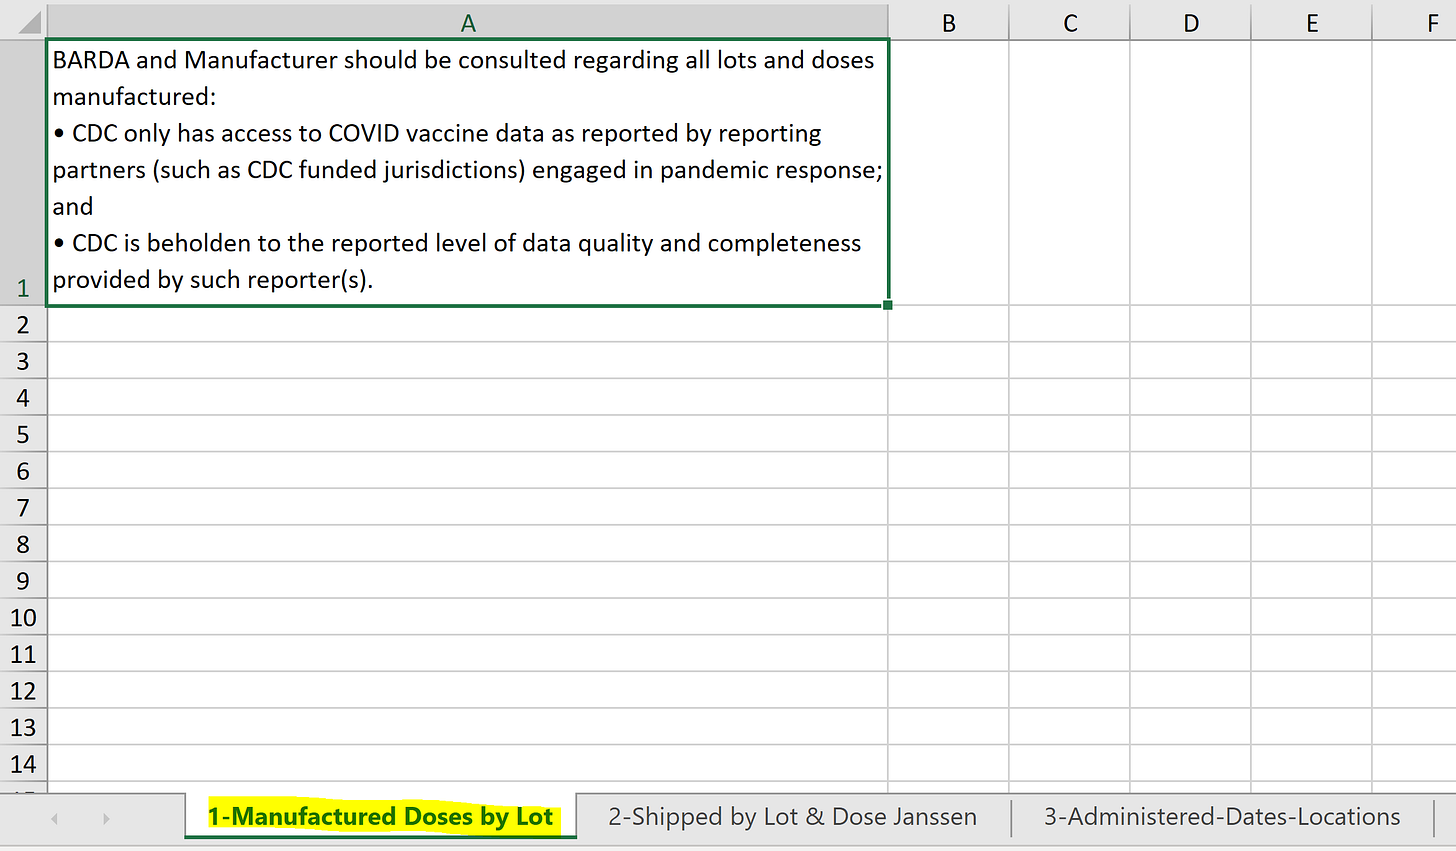Select column B header
Screen dimensions: 1456x851
point(949,23)
